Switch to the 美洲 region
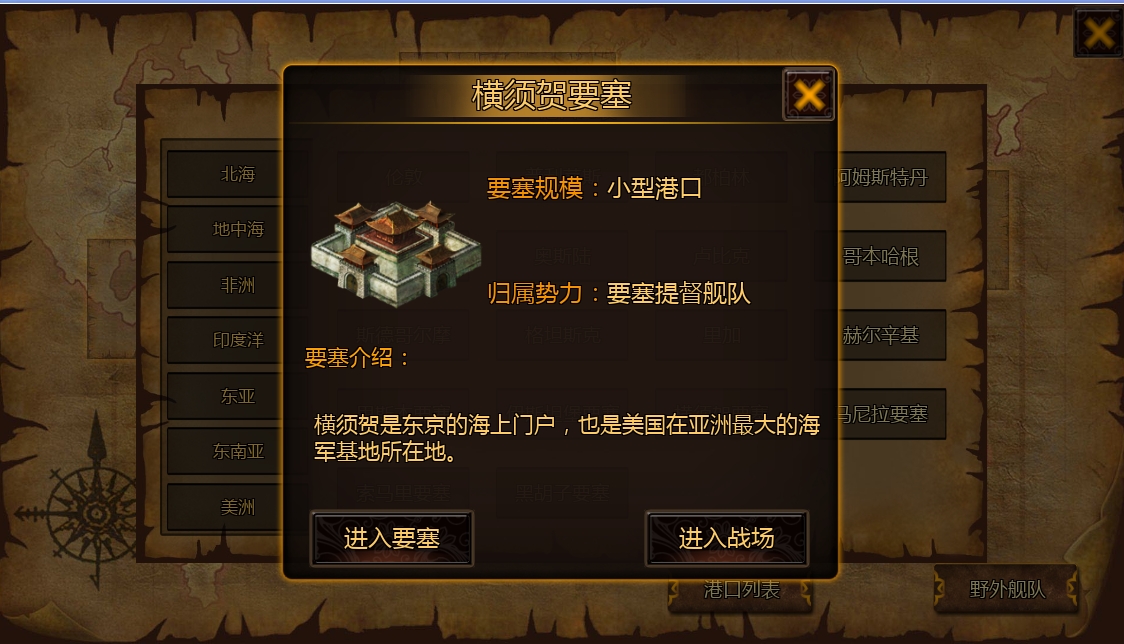 point(226,507)
